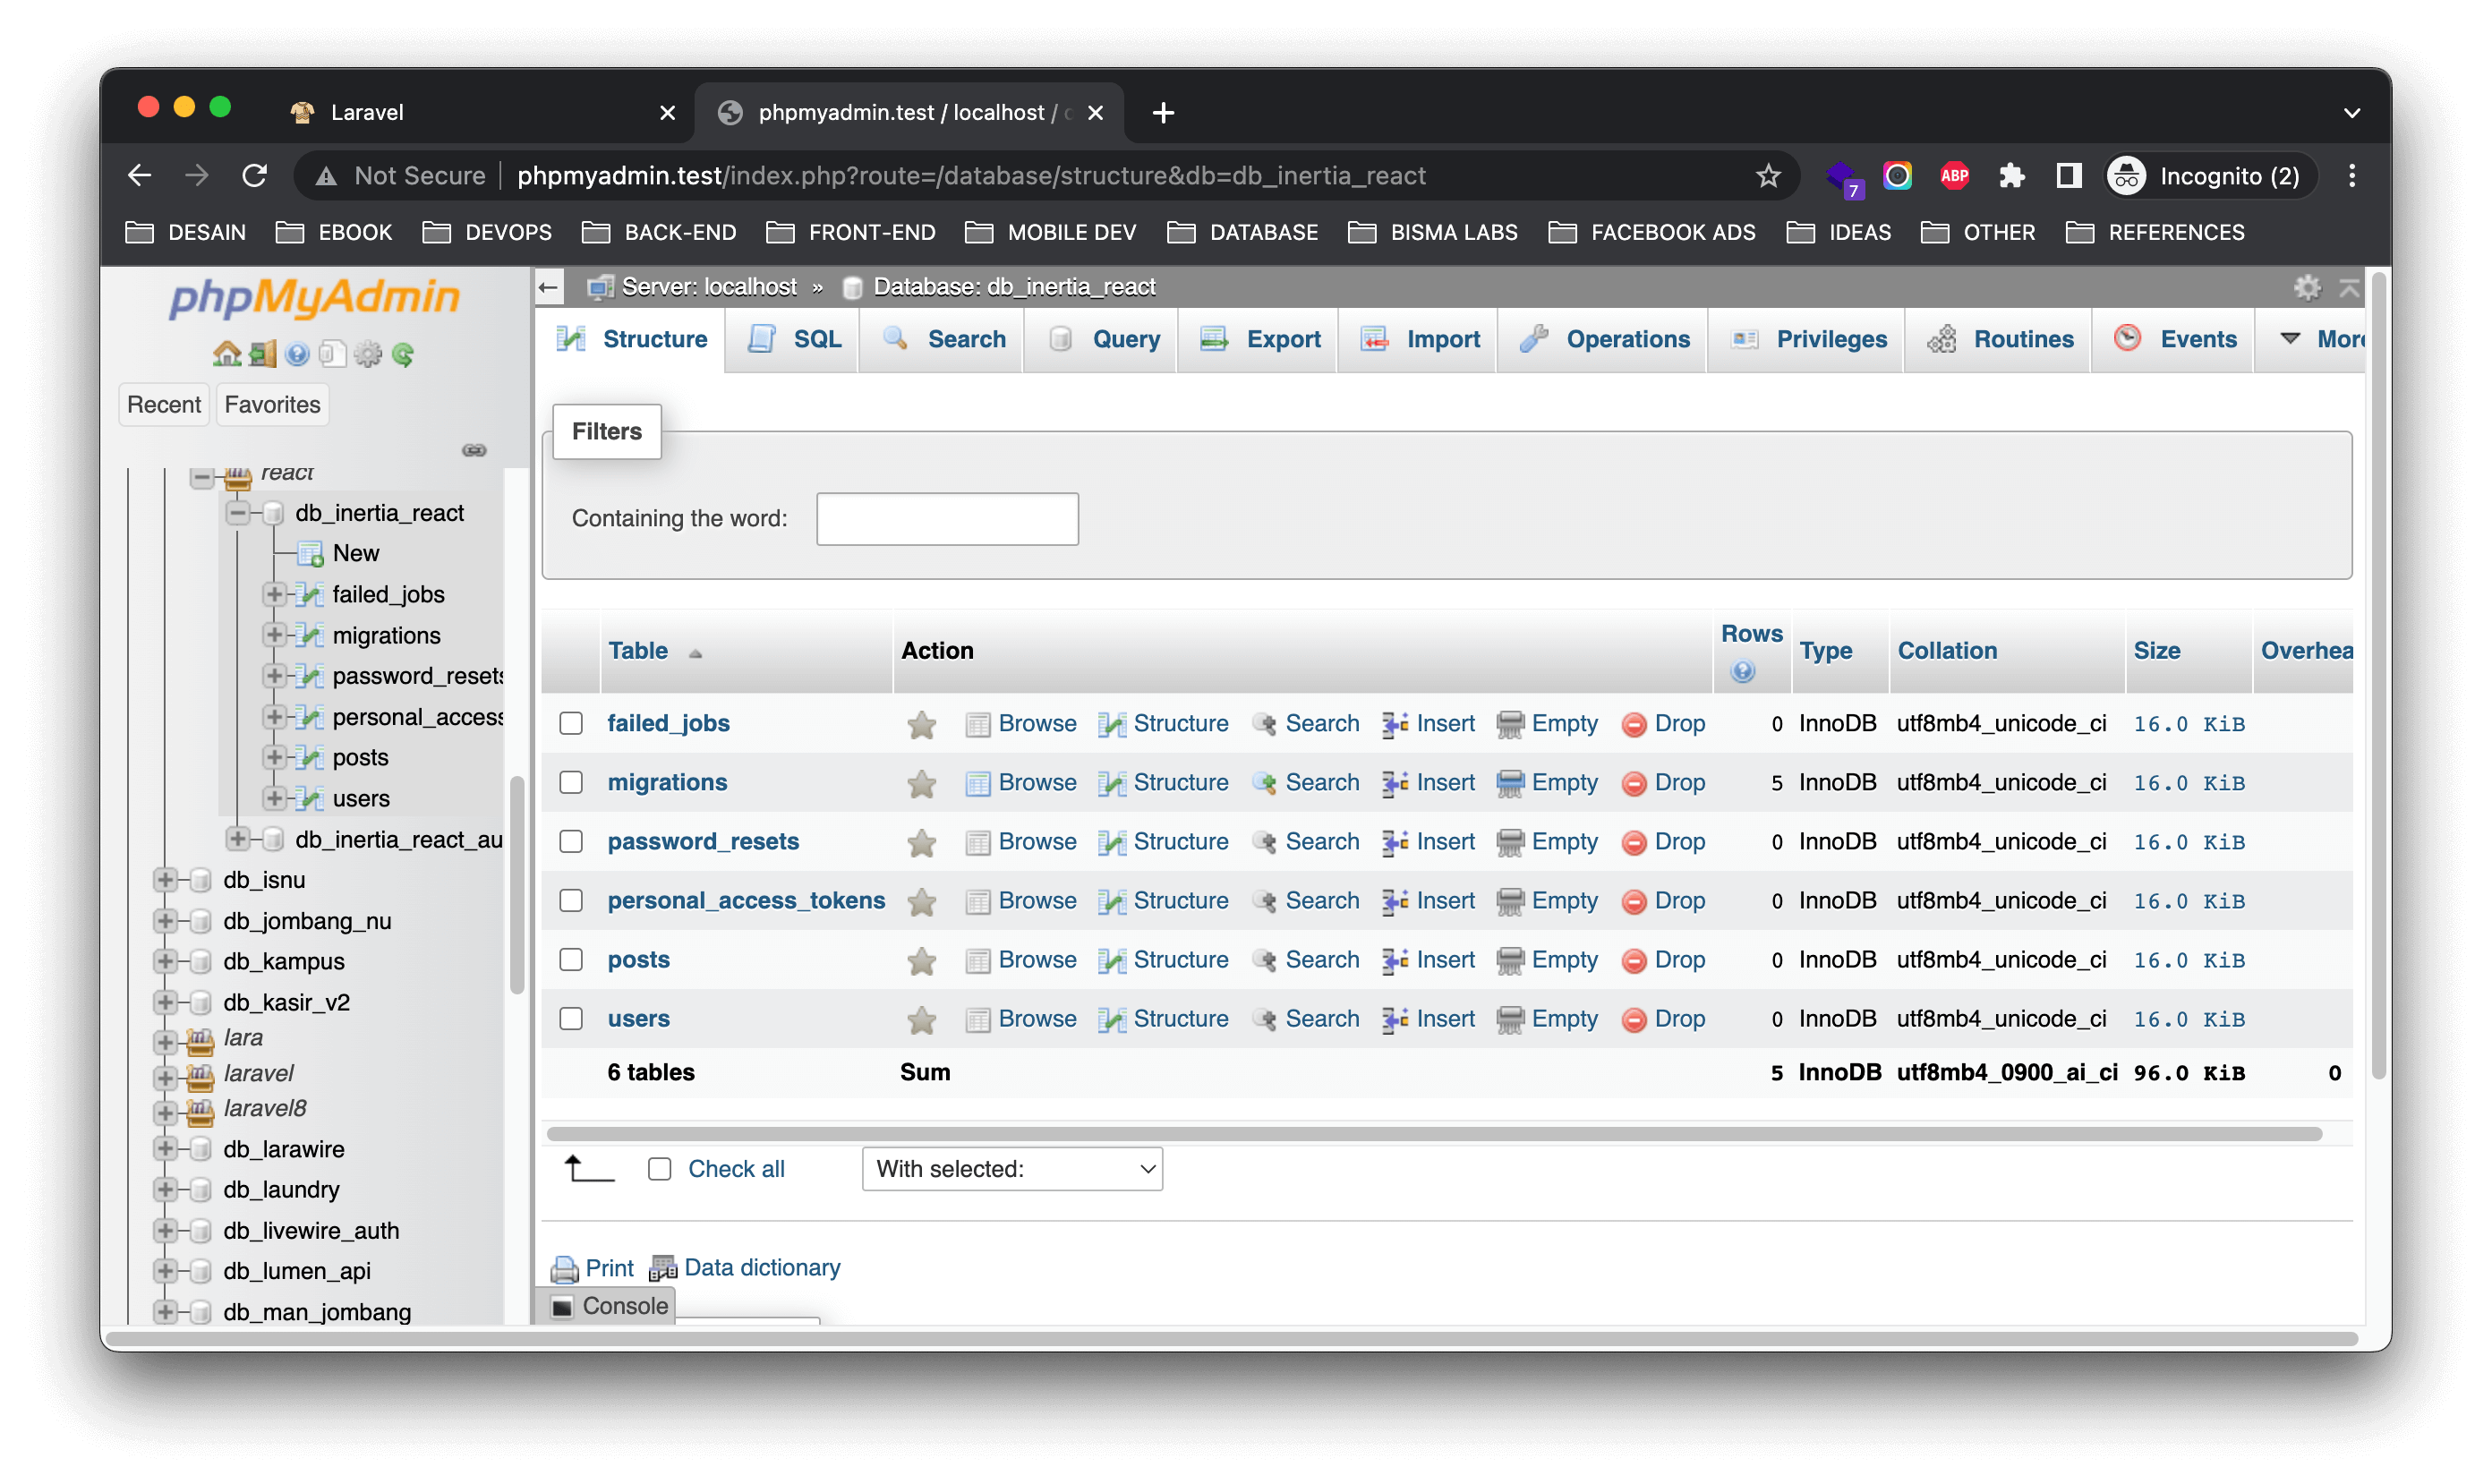The width and height of the screenshot is (2492, 1484).
Task: Open the Data dictionary link
Action: tap(761, 1267)
